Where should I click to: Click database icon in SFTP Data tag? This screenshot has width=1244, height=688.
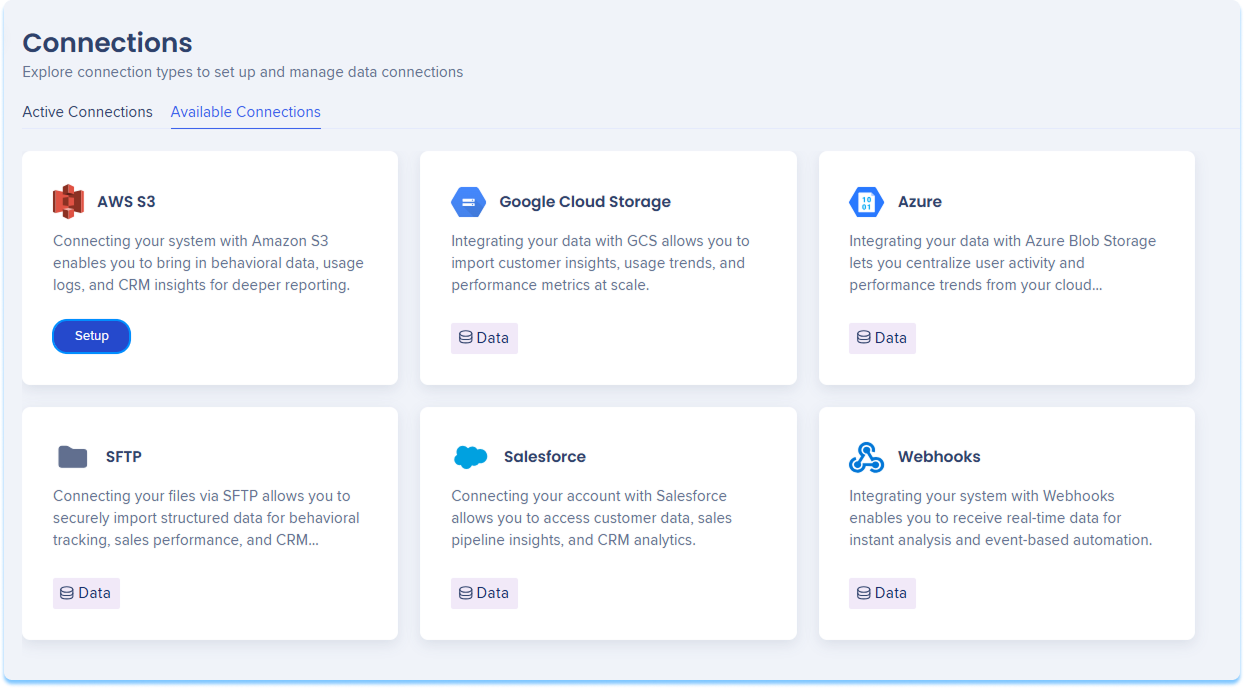[x=67, y=593]
